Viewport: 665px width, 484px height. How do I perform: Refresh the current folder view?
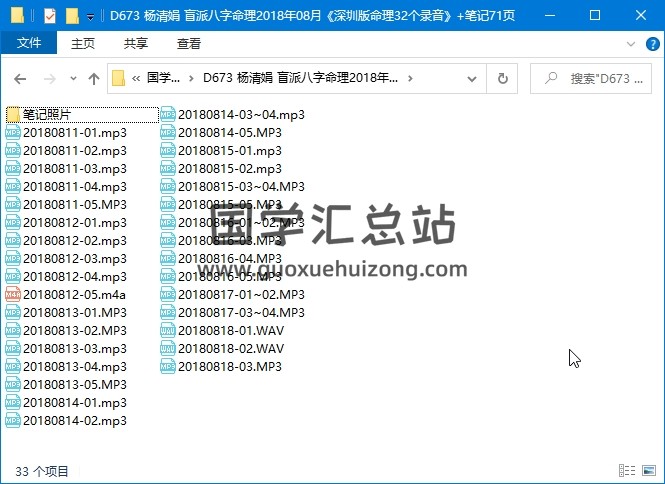point(505,78)
